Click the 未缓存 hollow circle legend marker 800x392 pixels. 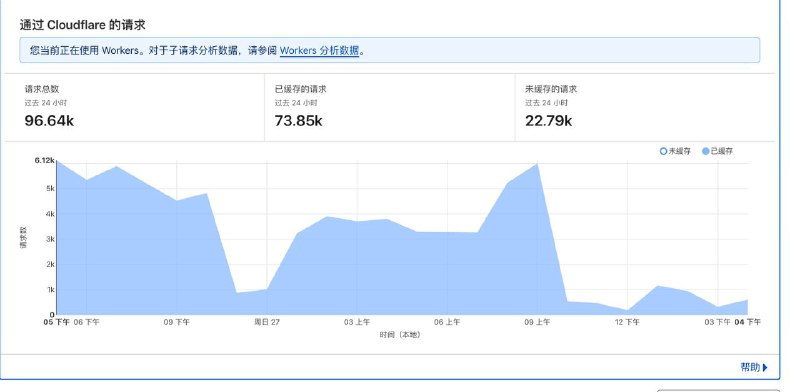point(663,151)
